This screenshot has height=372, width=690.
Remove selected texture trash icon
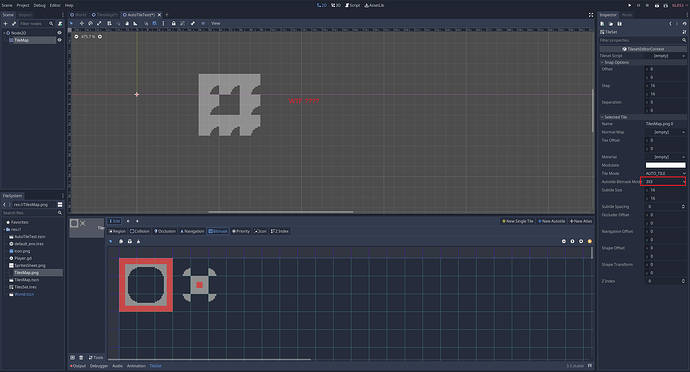[x=81, y=357]
